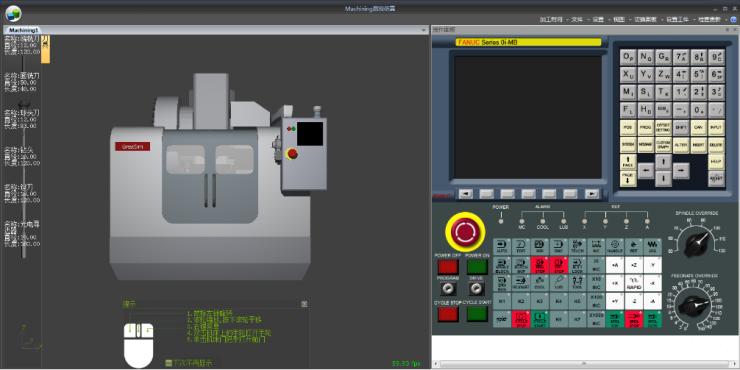Close the hint panel
Image resolution: width=740 pixels, height=370 pixels.
point(304,303)
